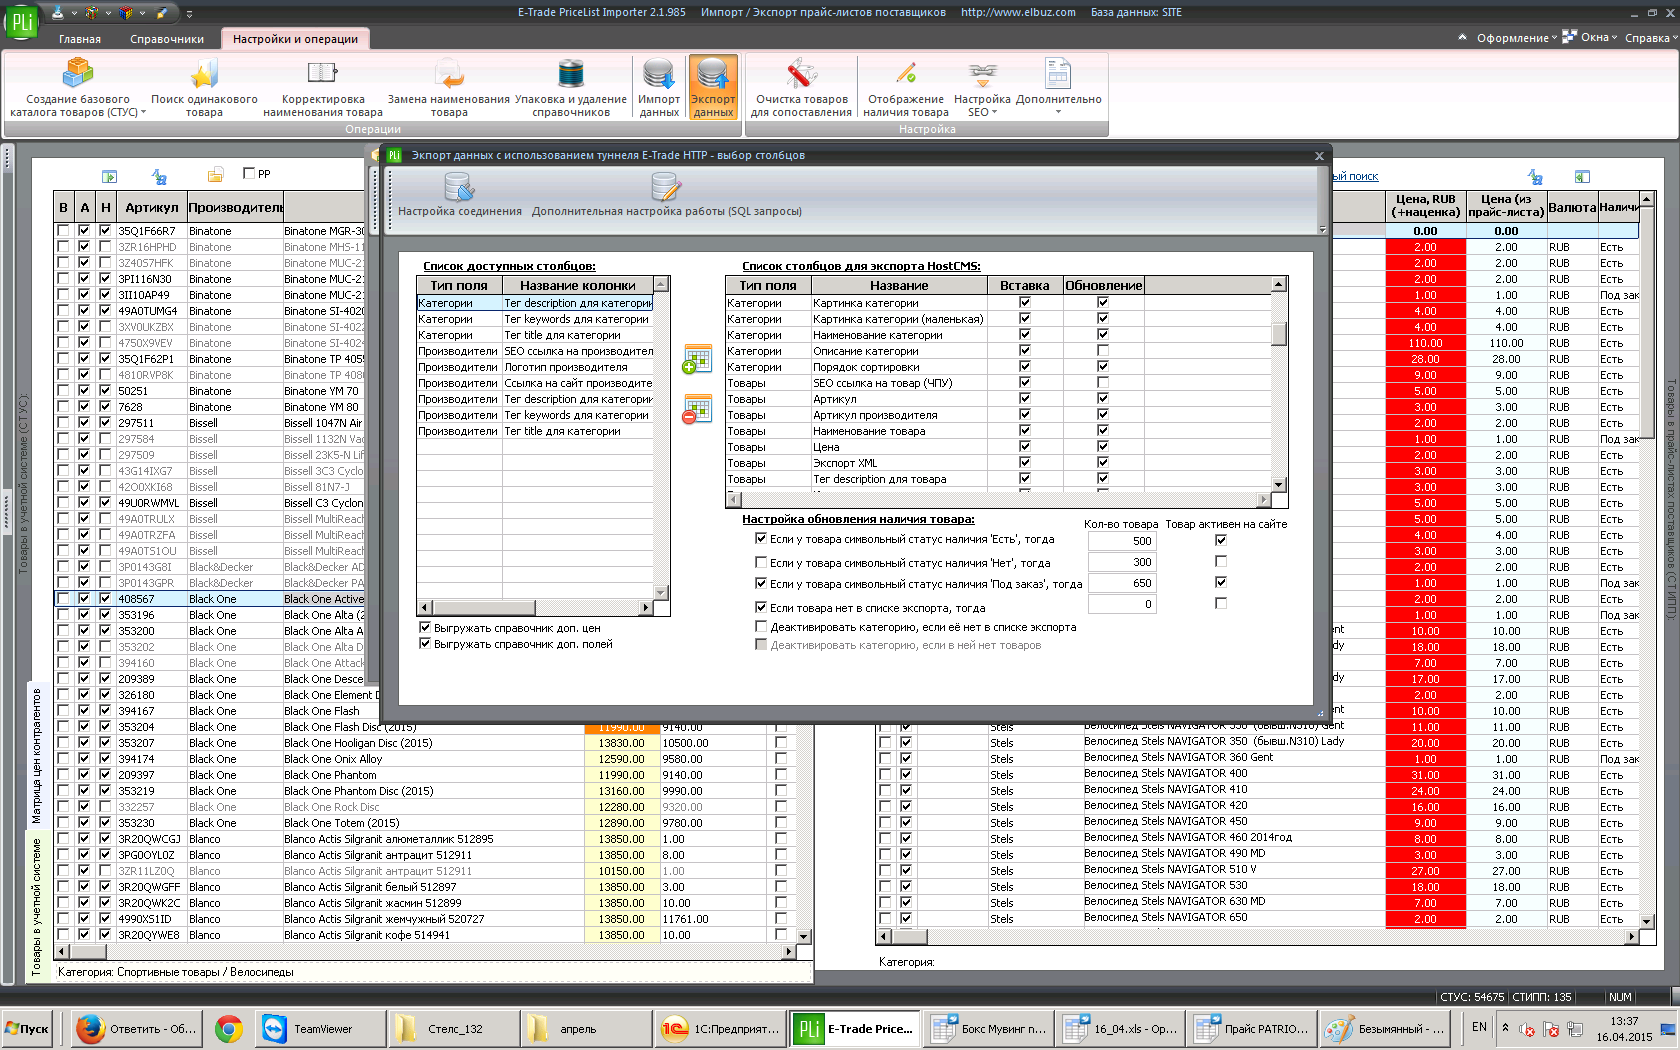Open Очистка товаров для сопоставления
The height and width of the screenshot is (1050, 1680).
(801, 88)
